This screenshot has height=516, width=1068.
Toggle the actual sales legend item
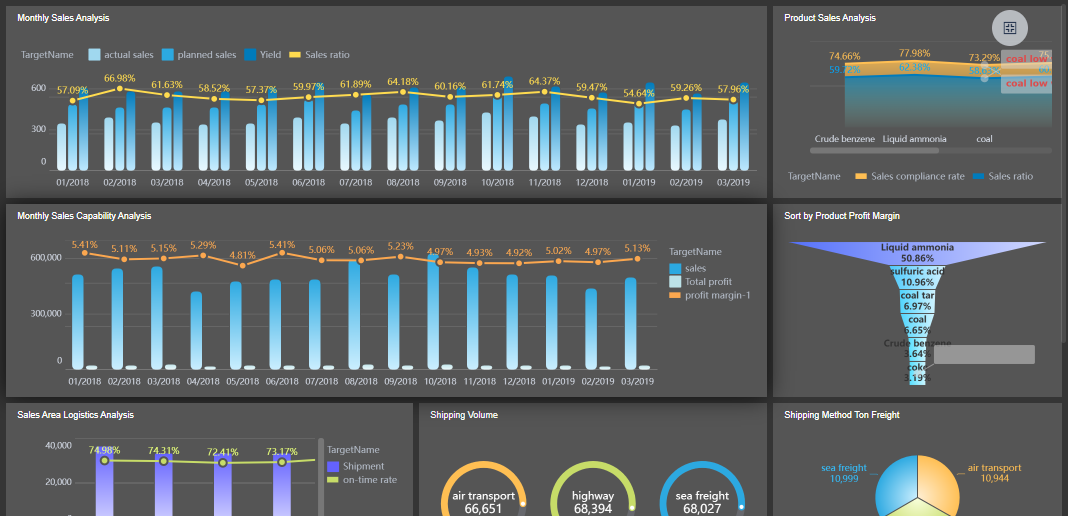point(95,55)
